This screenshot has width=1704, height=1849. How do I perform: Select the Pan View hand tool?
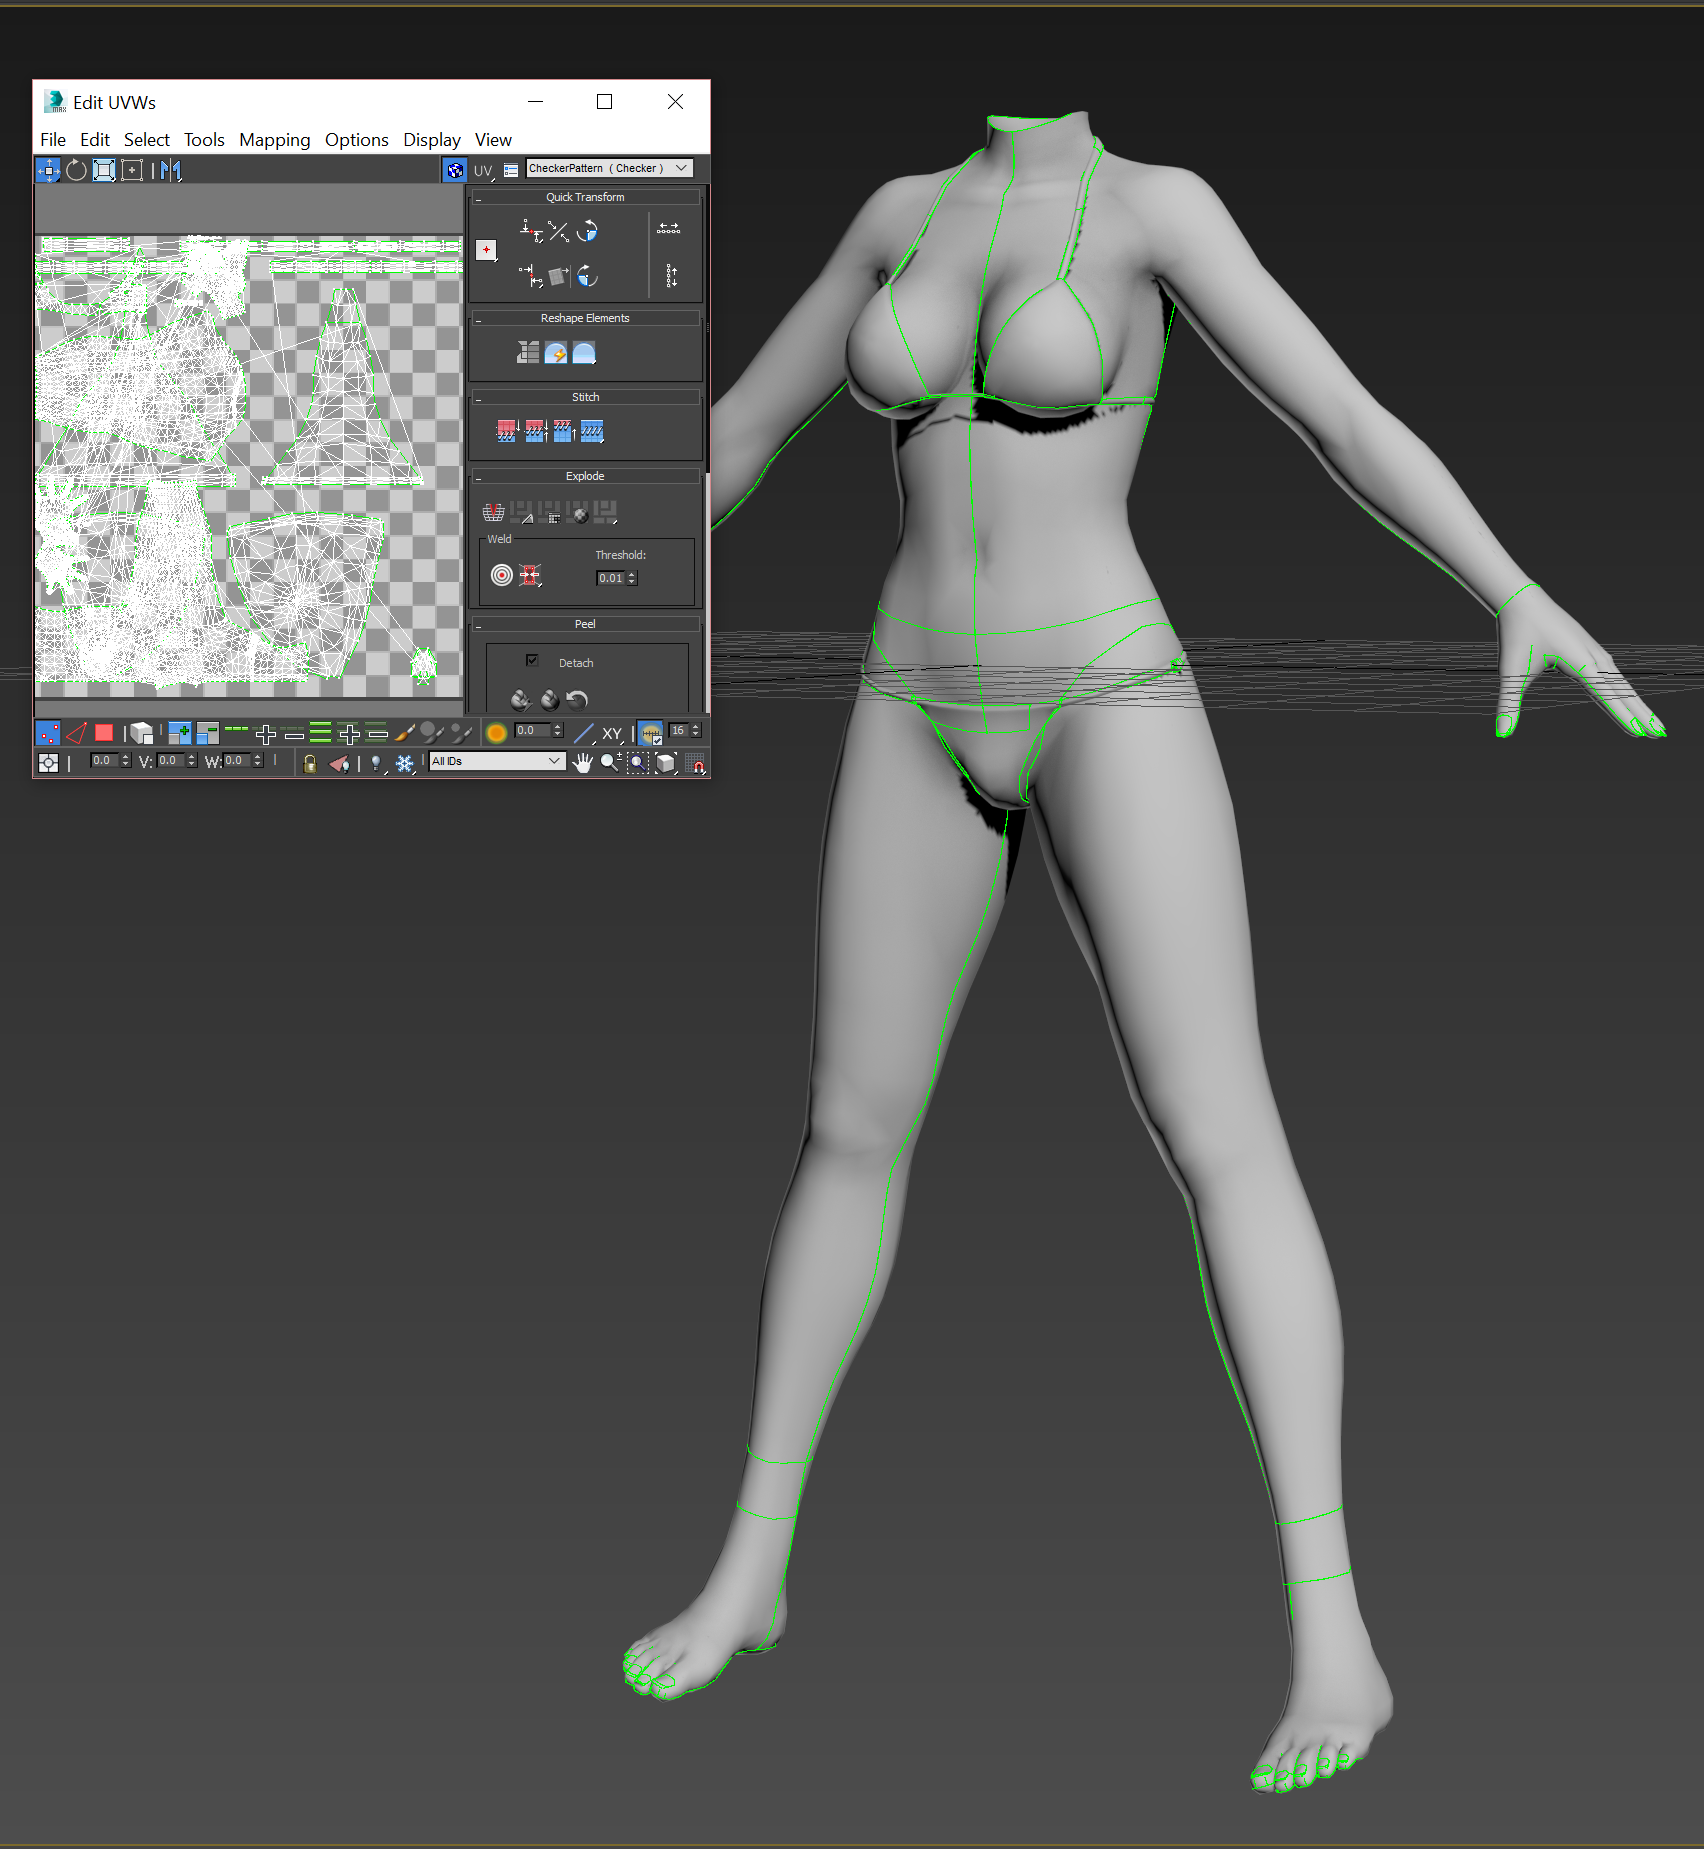click(x=582, y=763)
